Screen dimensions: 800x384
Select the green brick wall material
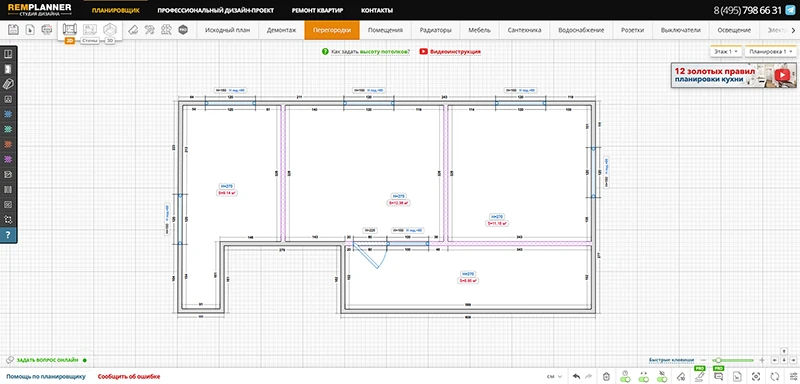(8, 130)
